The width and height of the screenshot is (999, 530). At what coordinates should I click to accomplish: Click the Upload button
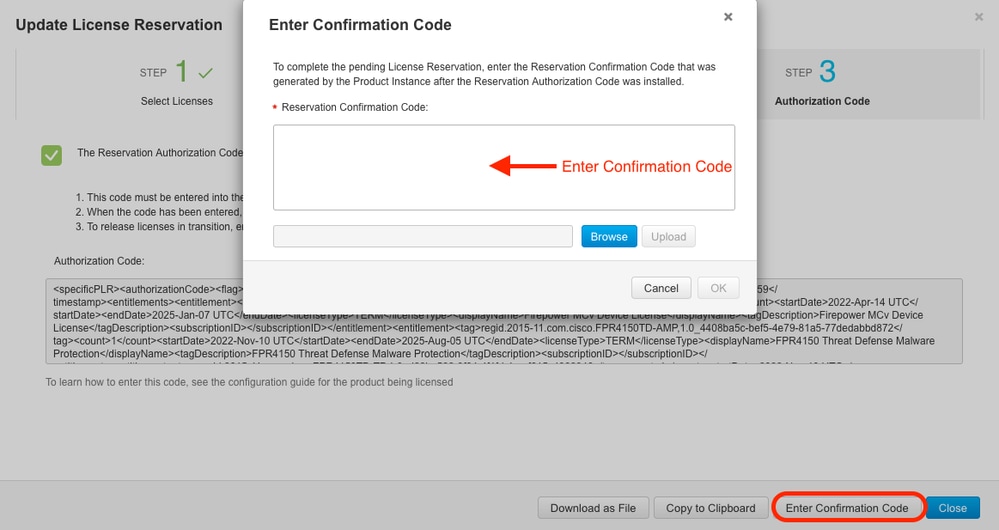pos(668,236)
